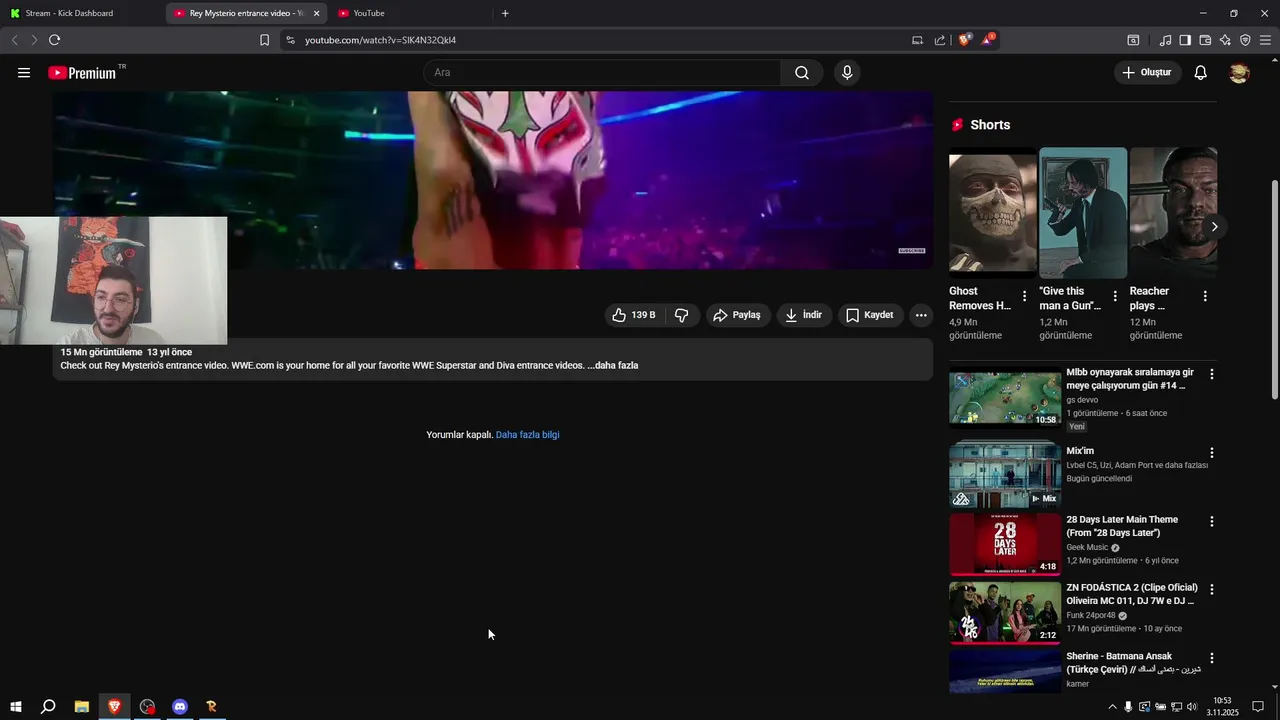Open Brave VPN shield icon
1280x720 pixels.
(x=1245, y=40)
